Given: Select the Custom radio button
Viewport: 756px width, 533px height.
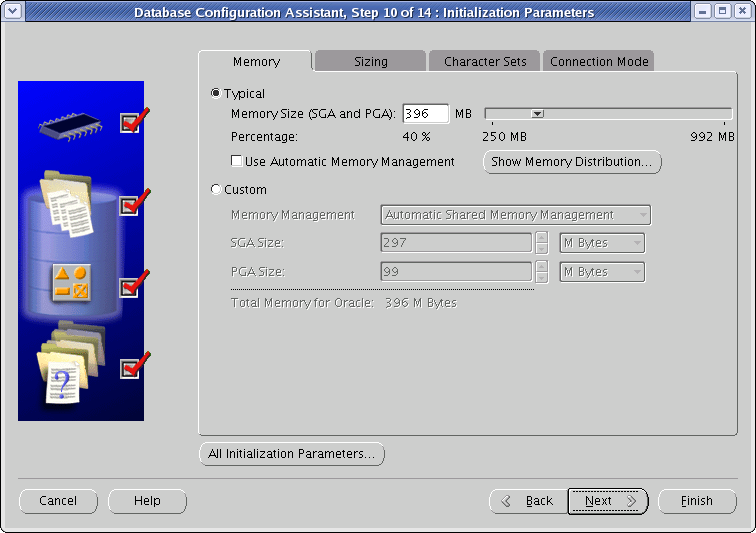Looking at the screenshot, I should pos(216,189).
